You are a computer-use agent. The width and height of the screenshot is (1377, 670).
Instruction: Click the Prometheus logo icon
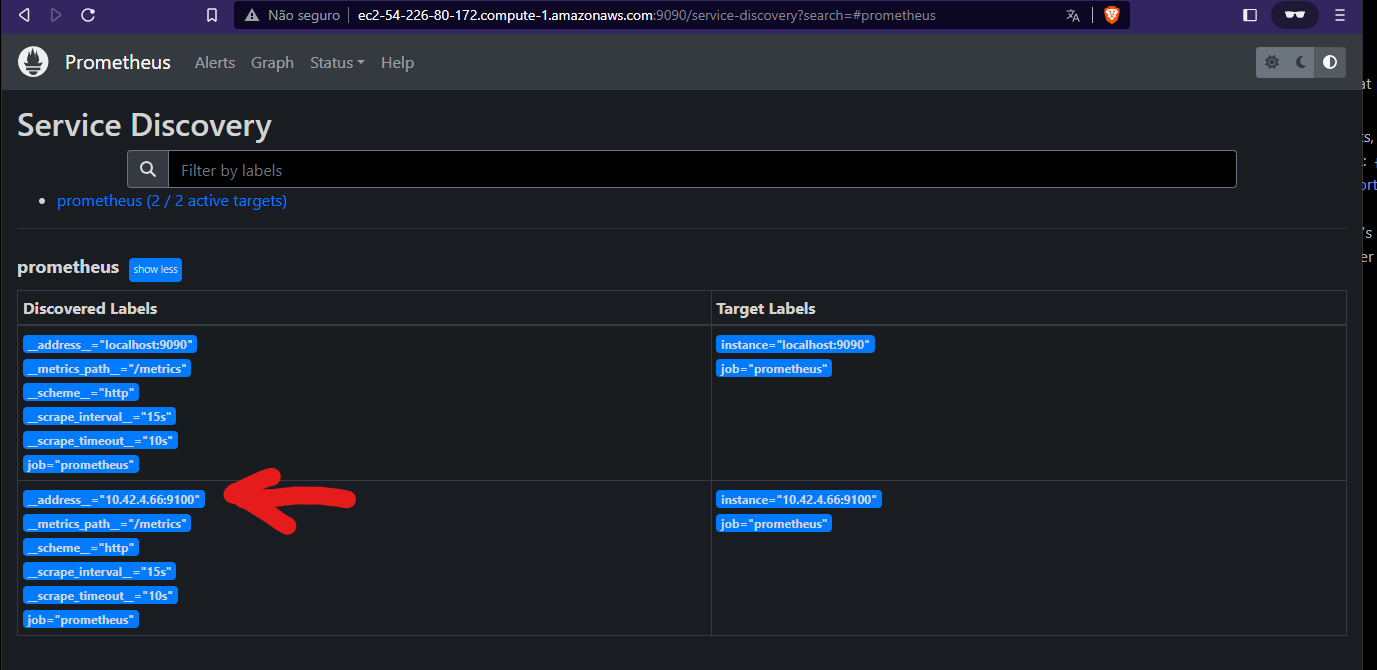[x=32, y=61]
